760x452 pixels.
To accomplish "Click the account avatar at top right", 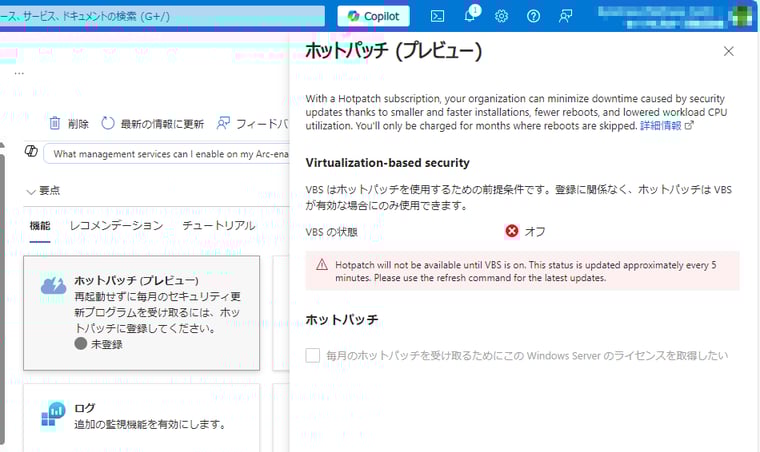I will pos(741,16).
